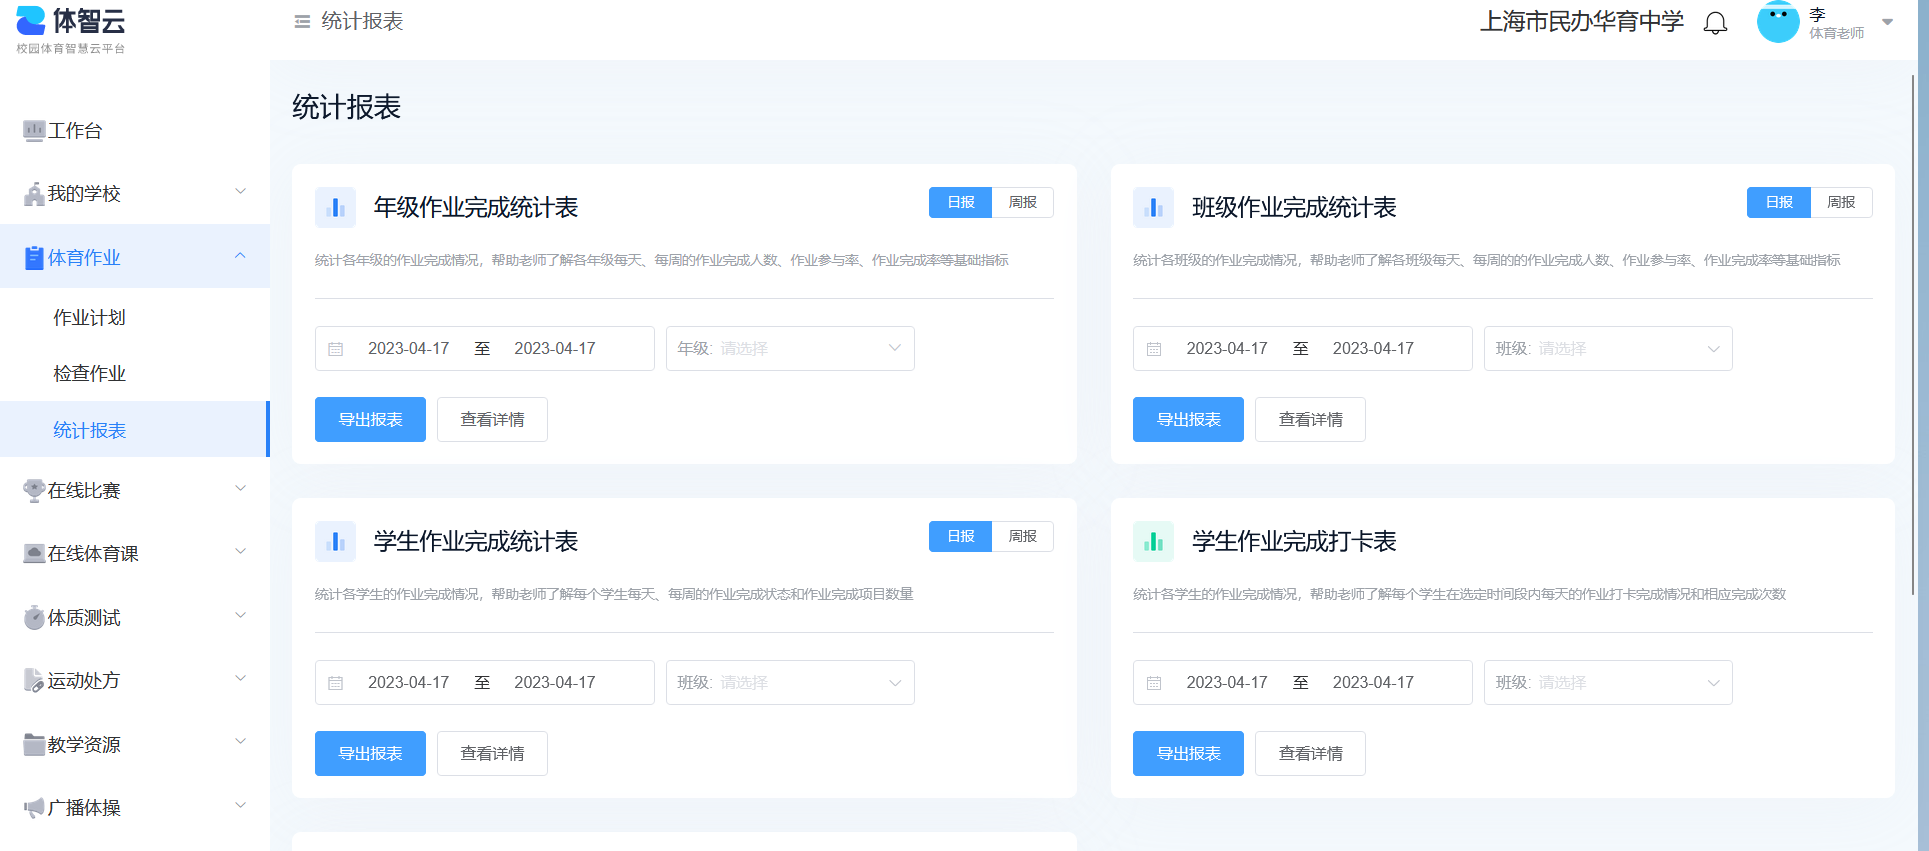
Task: Click the 工作台 monitor icon
Action: tap(34, 131)
